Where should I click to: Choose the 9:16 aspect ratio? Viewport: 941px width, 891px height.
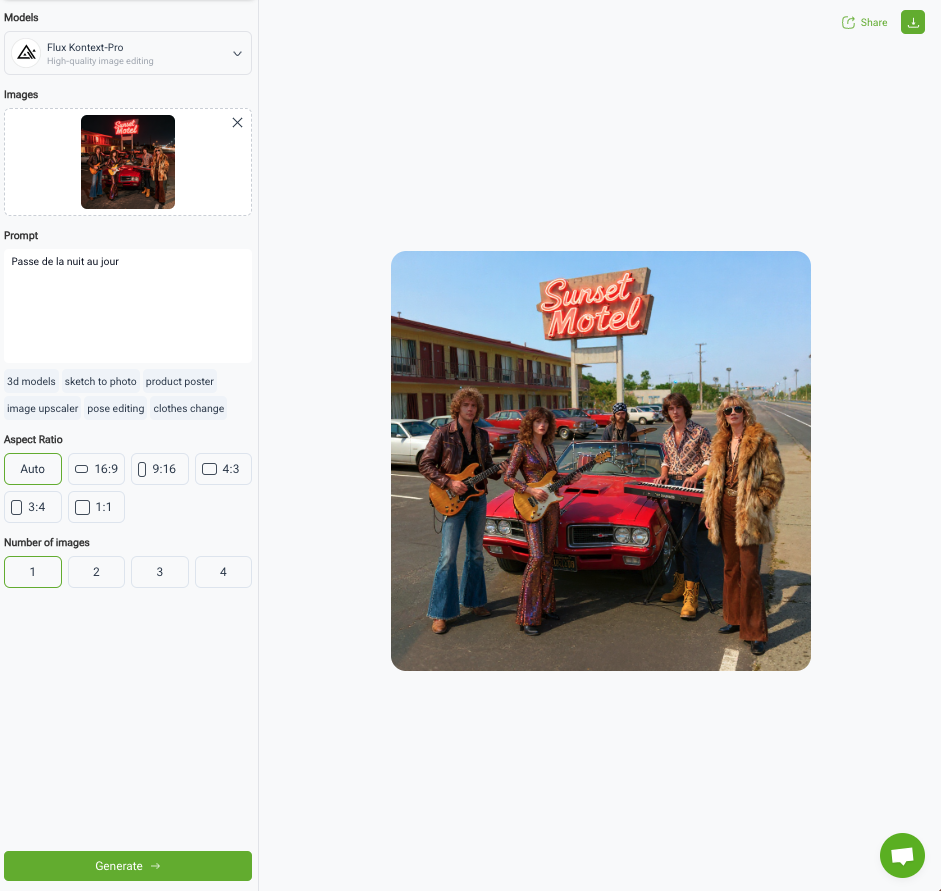(159, 469)
